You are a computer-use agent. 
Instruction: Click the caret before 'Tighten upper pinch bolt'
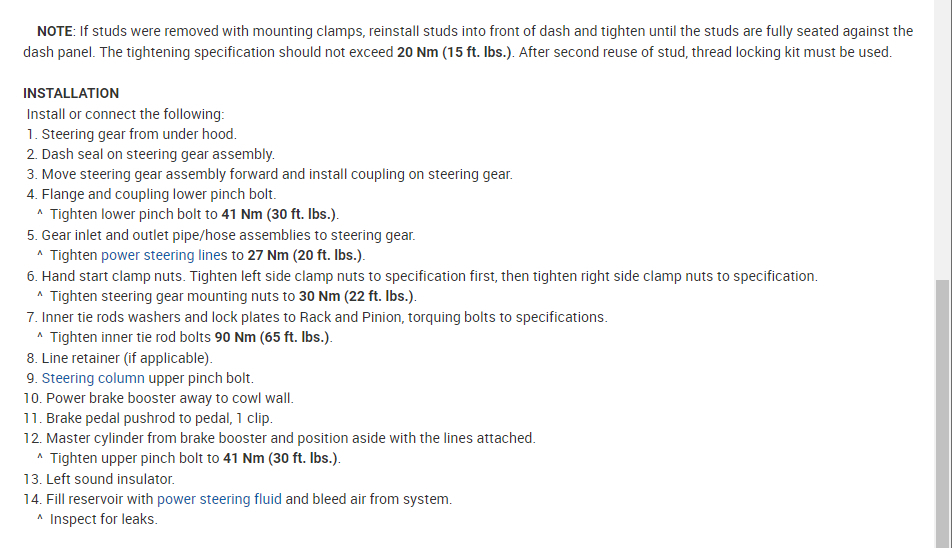point(39,459)
